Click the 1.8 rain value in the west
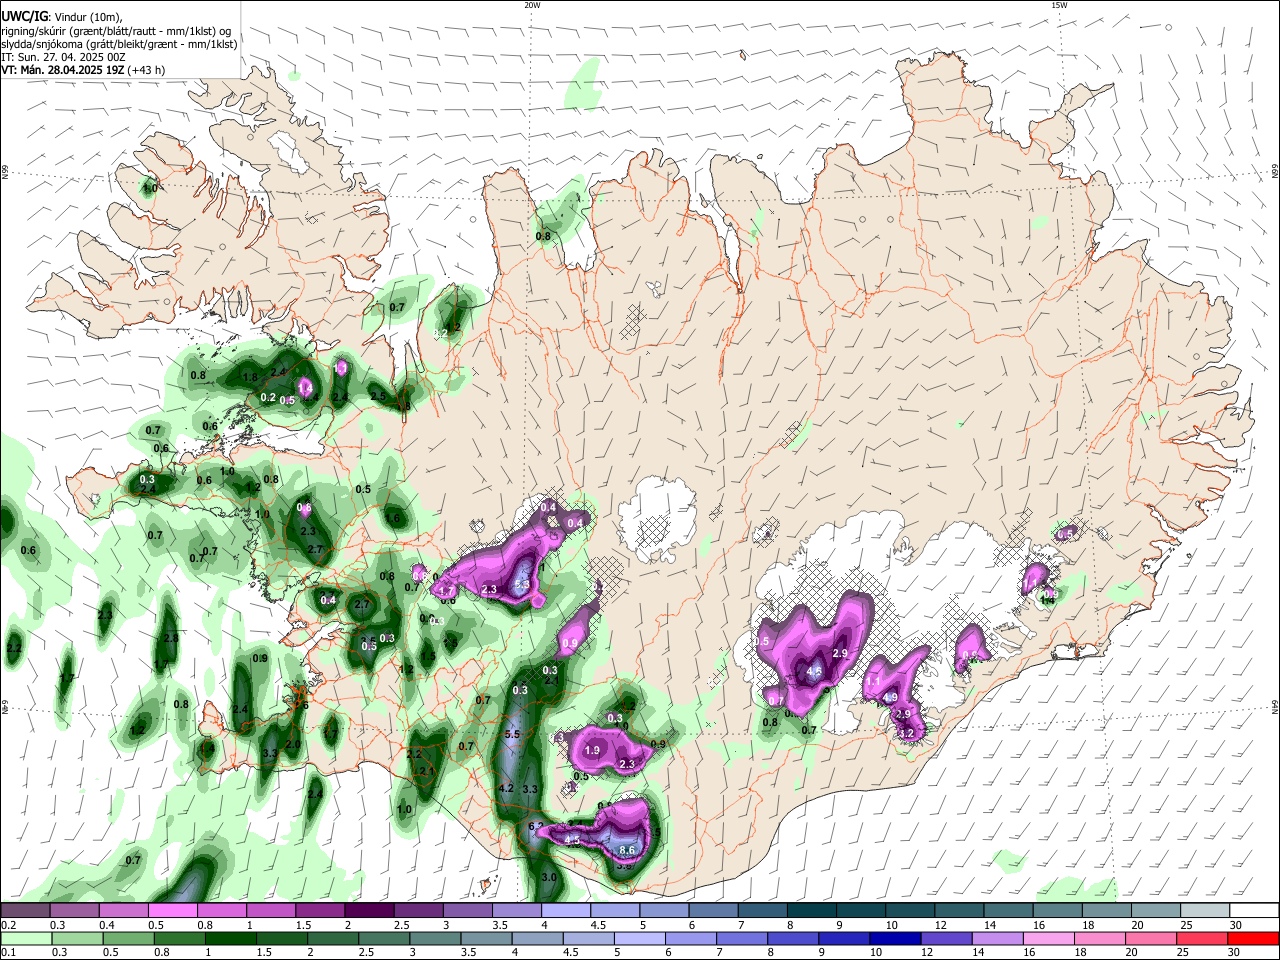The height and width of the screenshot is (960, 1280). tap(251, 377)
